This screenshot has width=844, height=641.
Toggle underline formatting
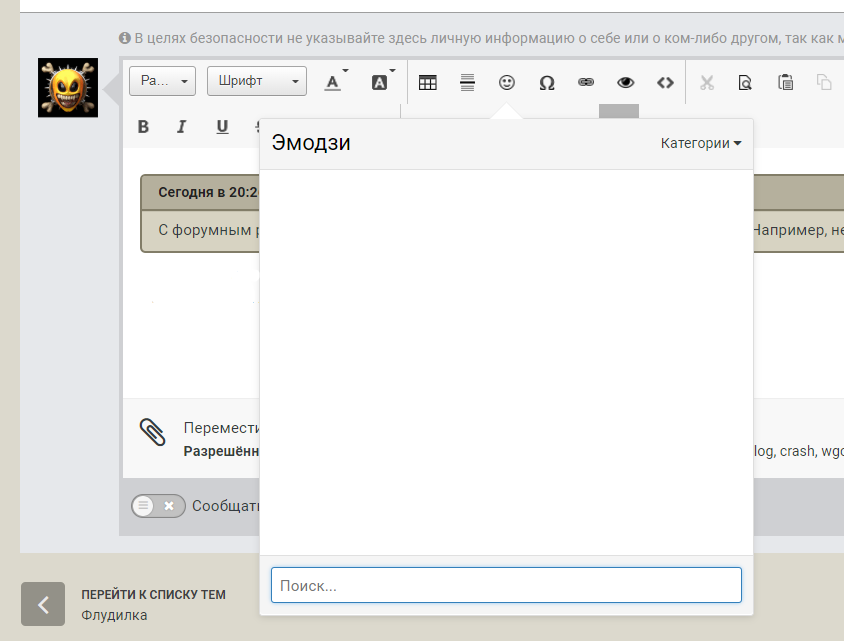click(x=222, y=126)
